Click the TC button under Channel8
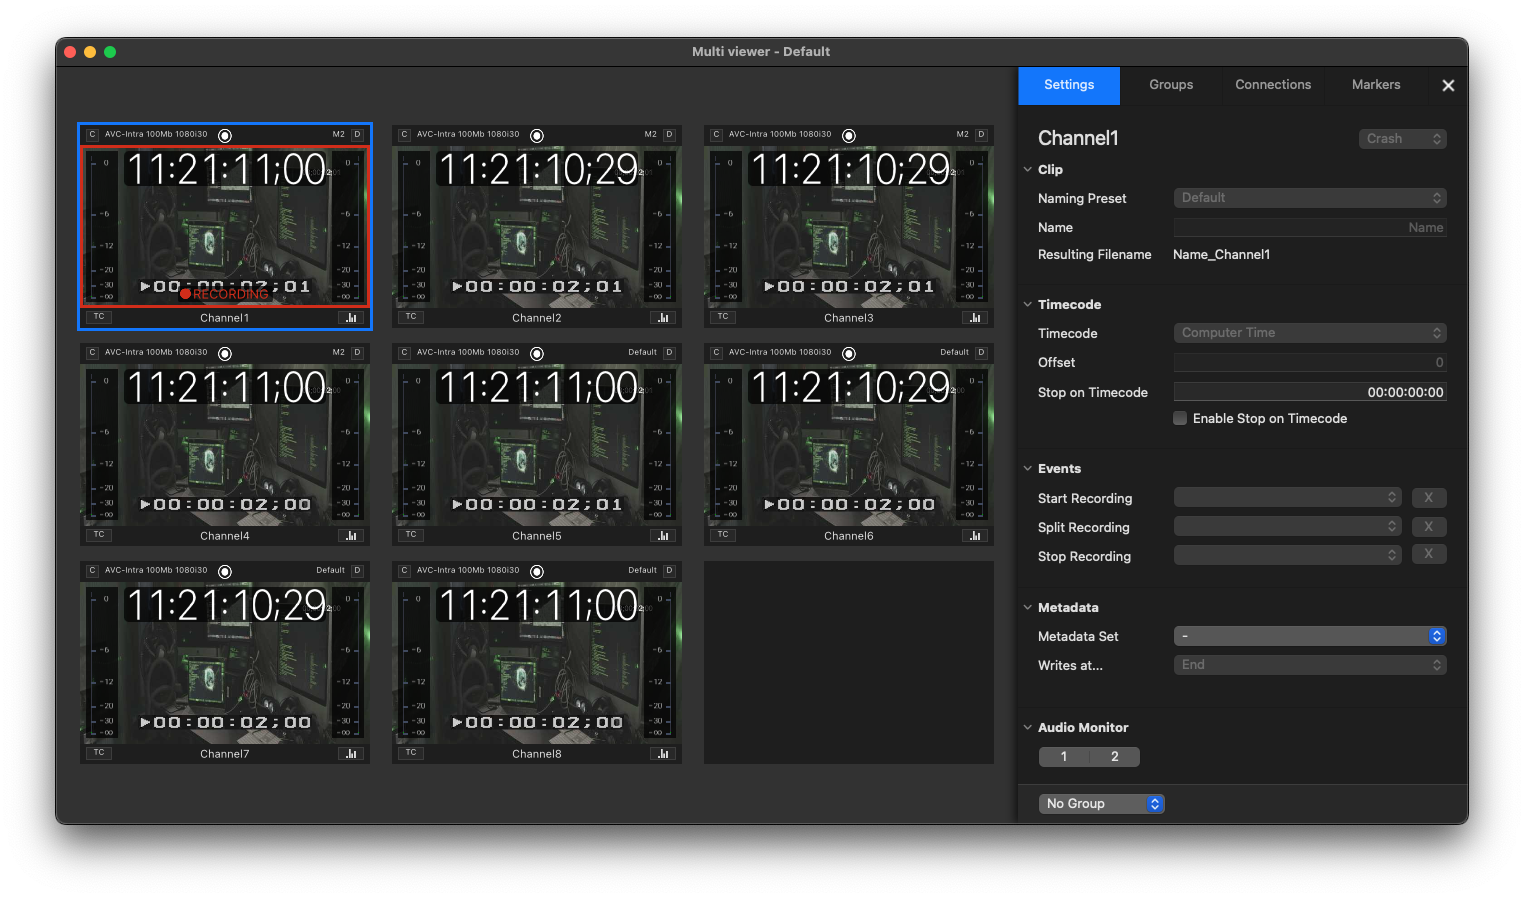 click(411, 753)
